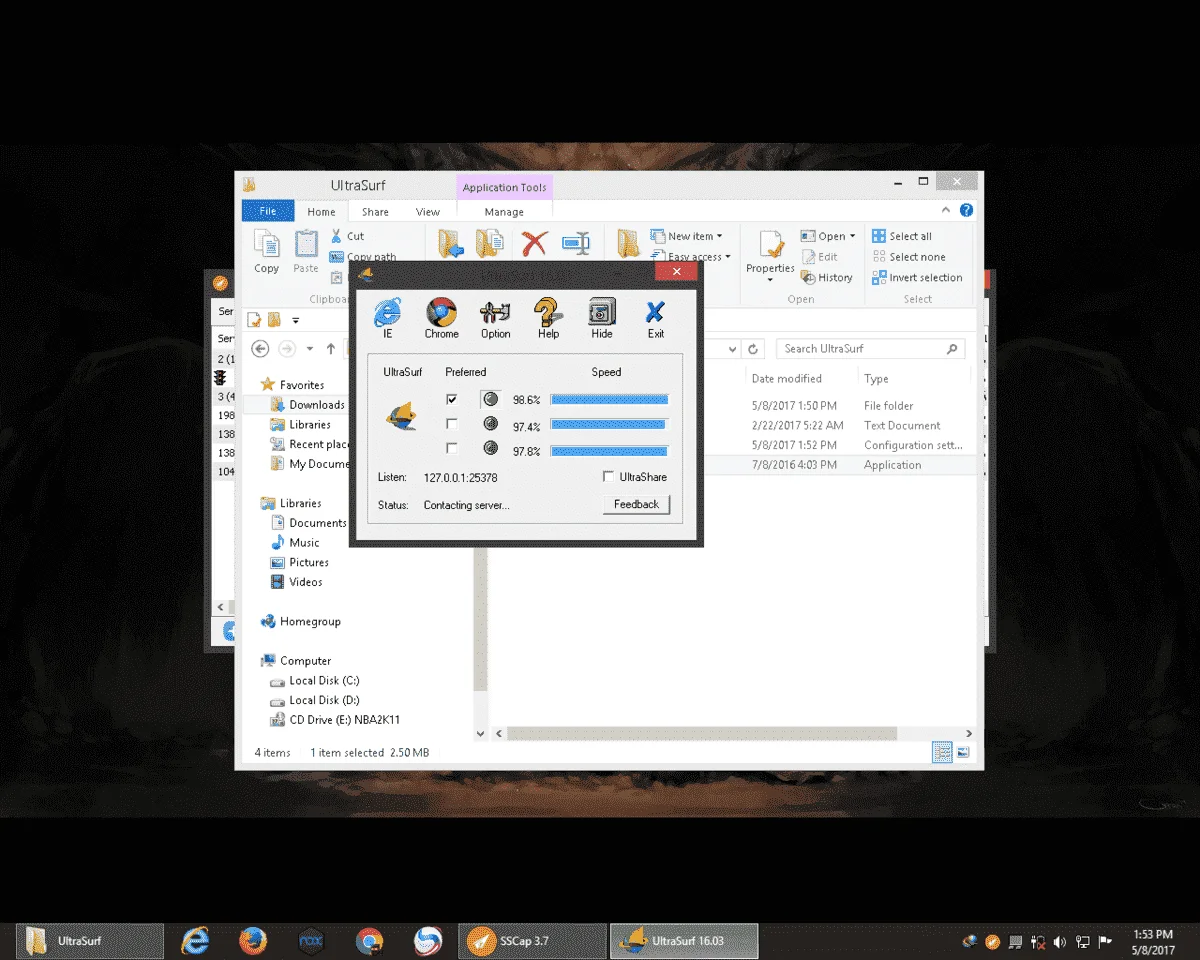Click Select none in the ribbon
Screen dimensions: 1200x960
coord(909,257)
